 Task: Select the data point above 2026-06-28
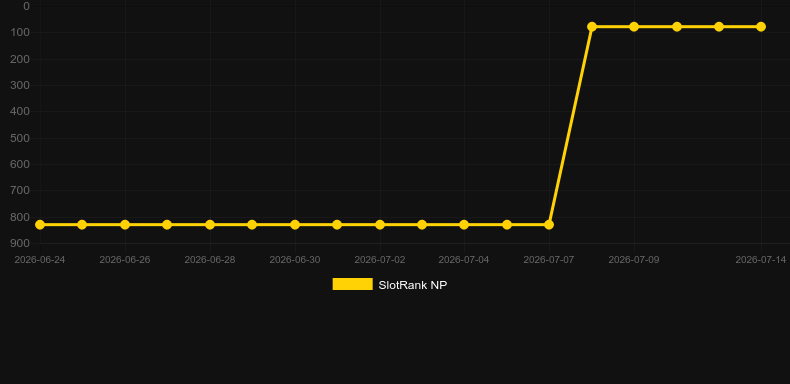[210, 224]
